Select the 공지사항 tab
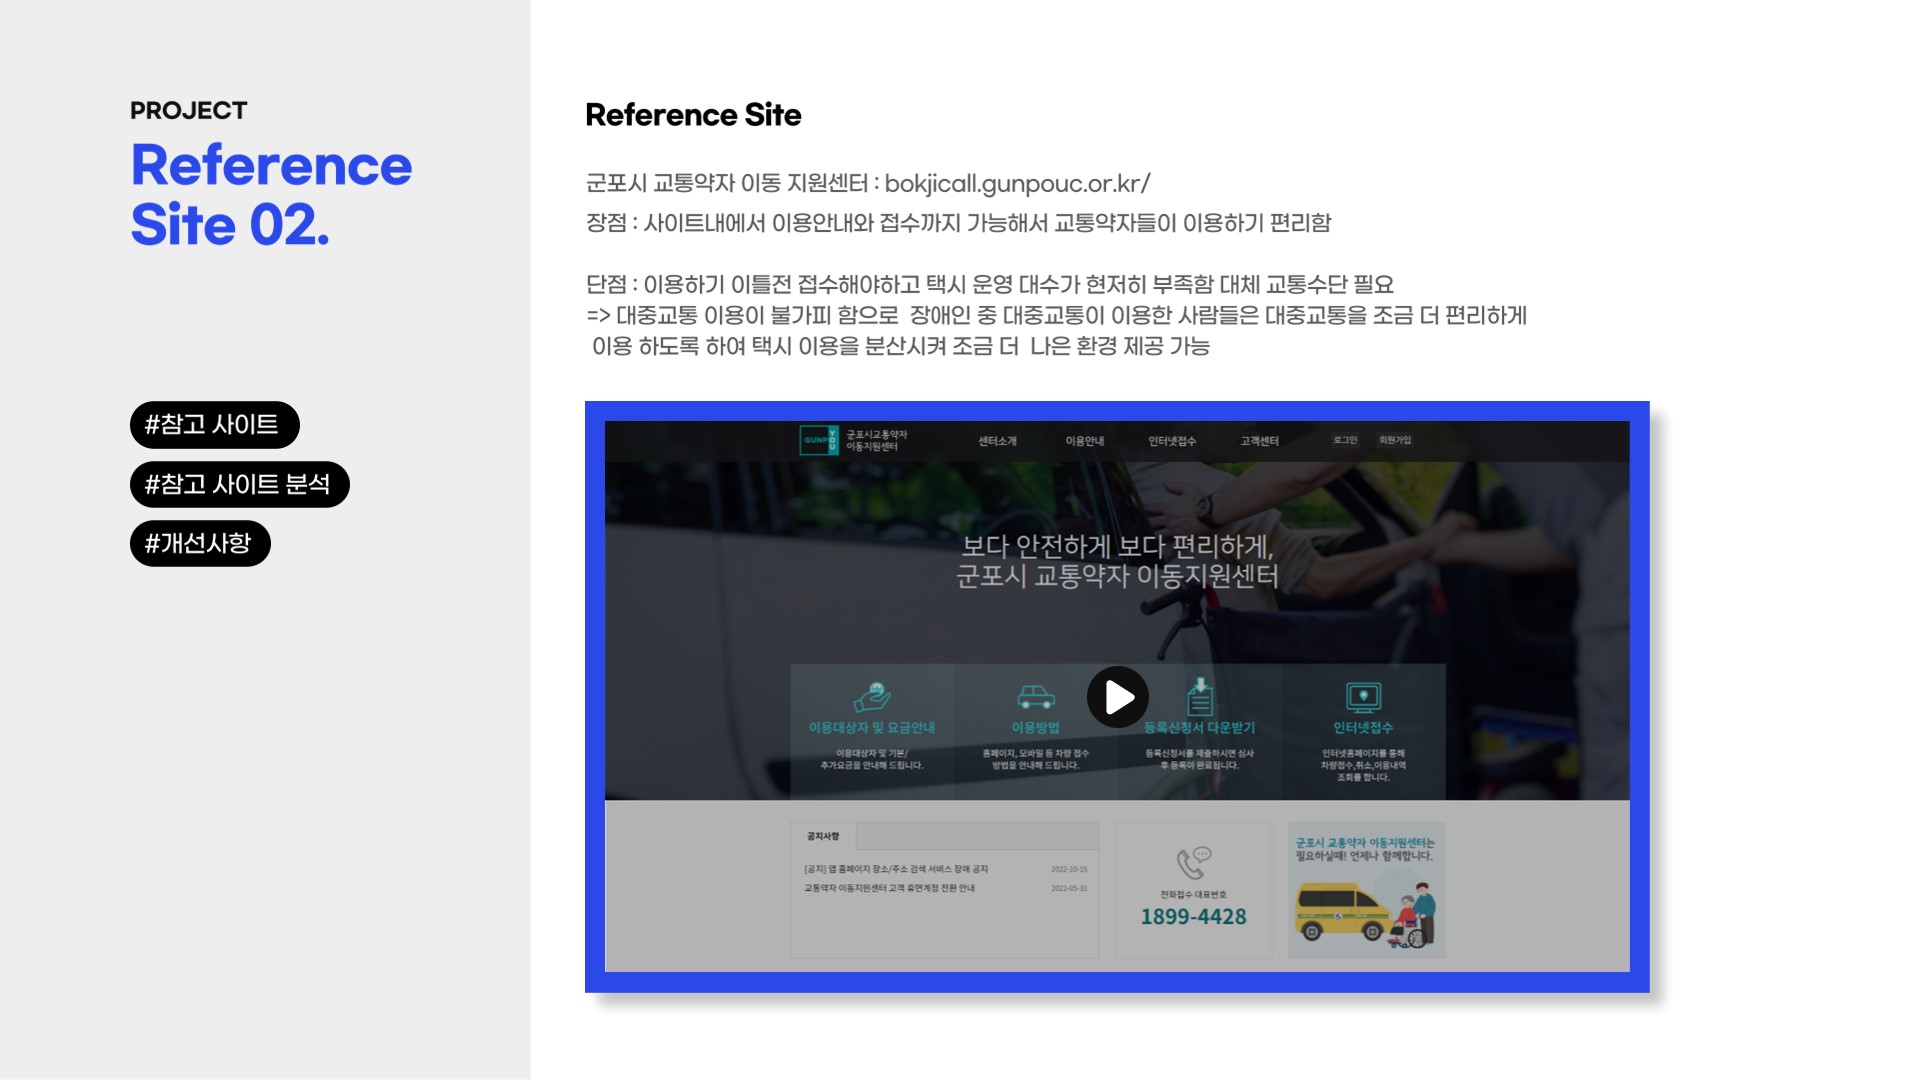This screenshot has height=1080, width=1920. 823,836
